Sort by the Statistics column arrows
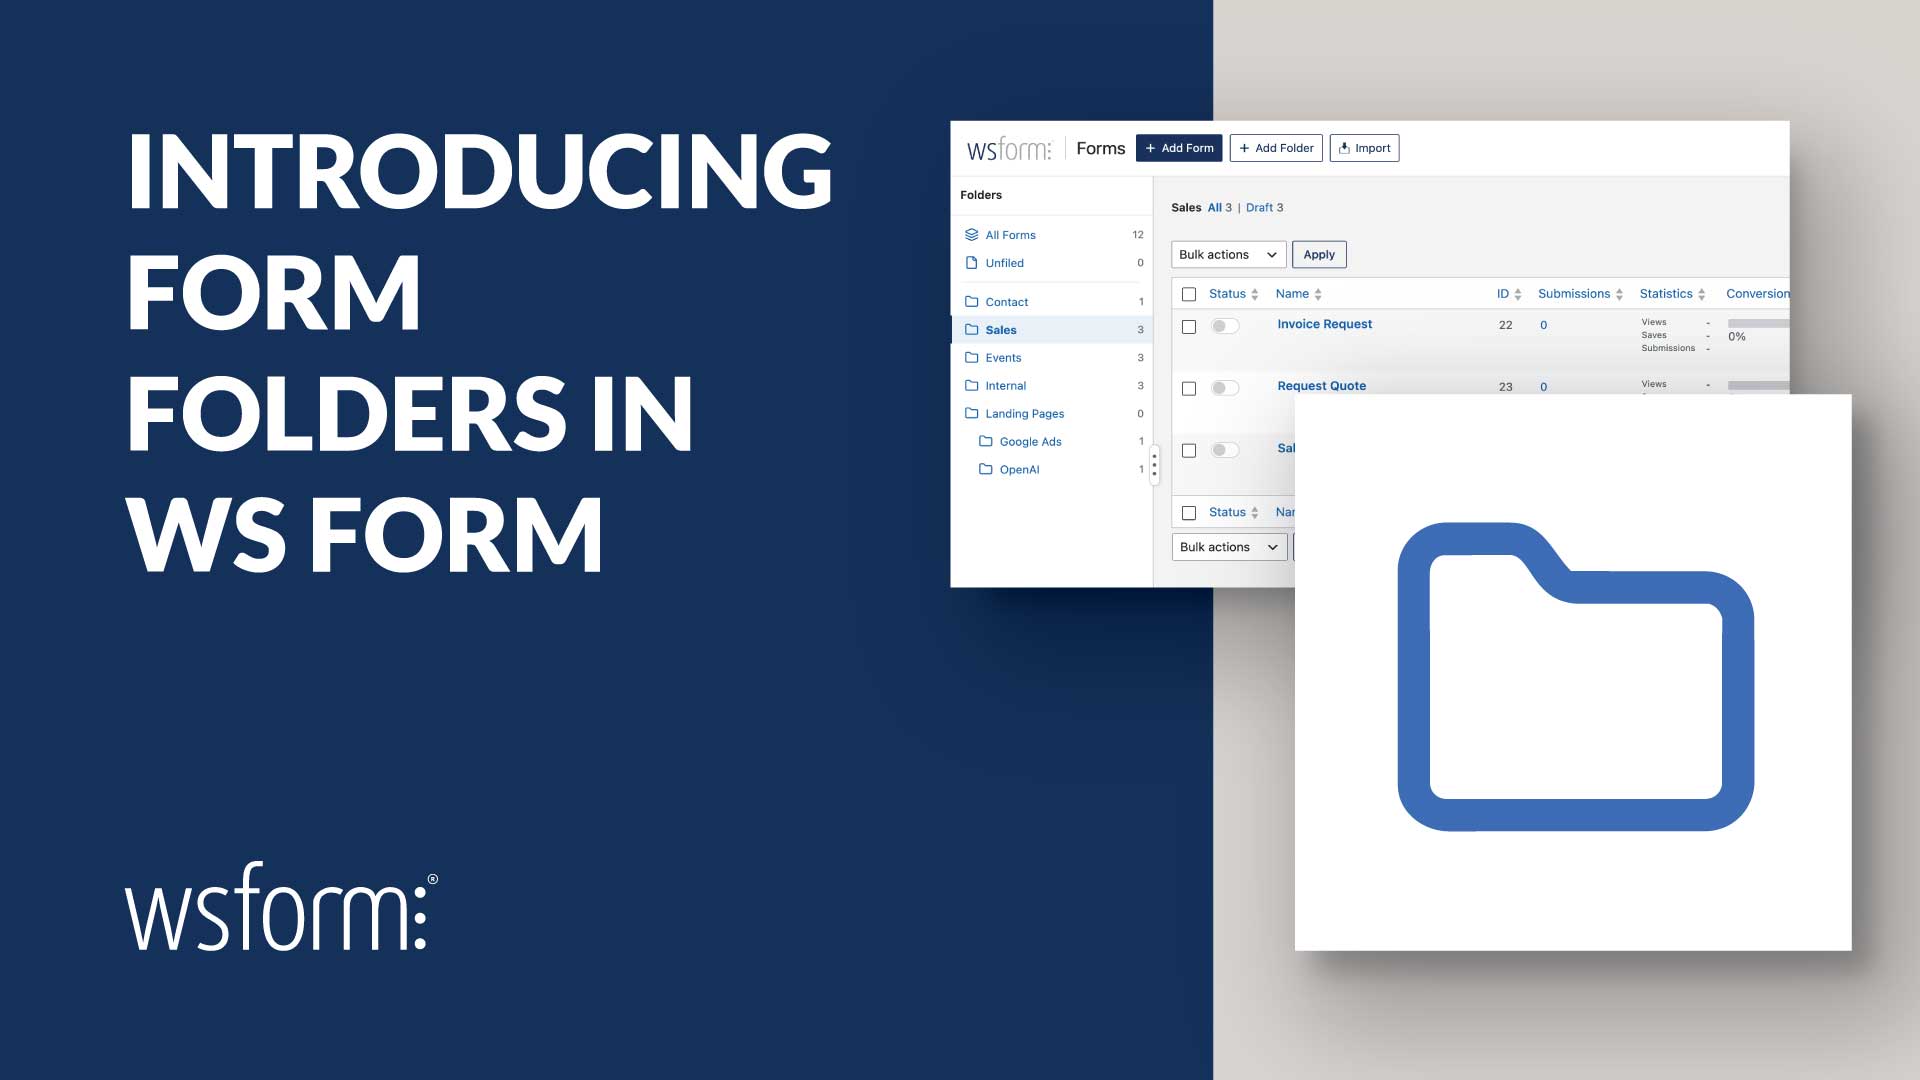 pos(1701,294)
